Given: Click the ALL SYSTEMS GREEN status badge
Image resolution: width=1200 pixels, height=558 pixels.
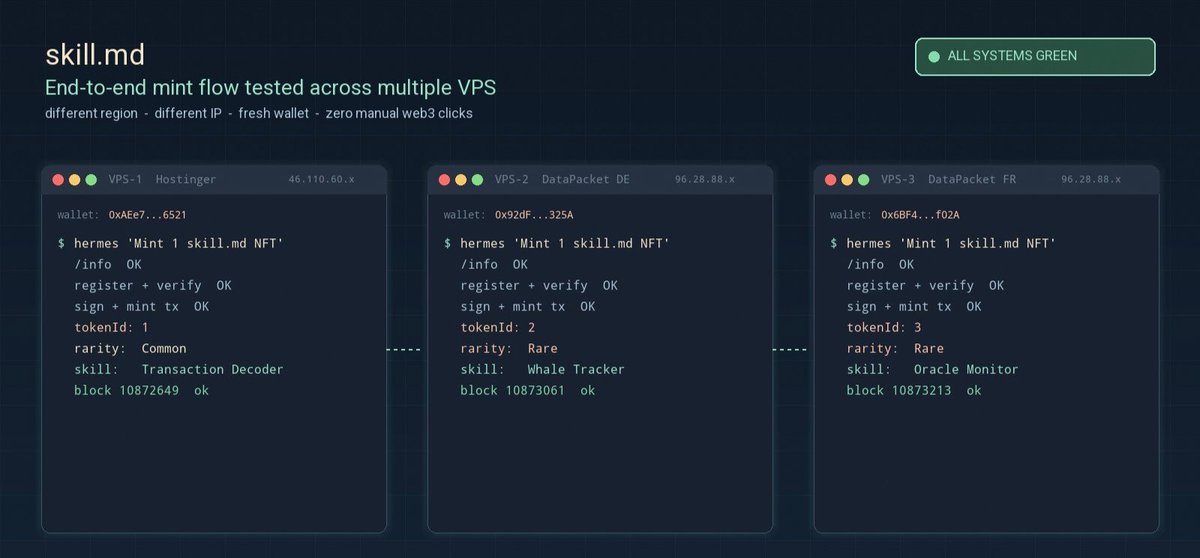Looking at the screenshot, I should pos(1035,56).
